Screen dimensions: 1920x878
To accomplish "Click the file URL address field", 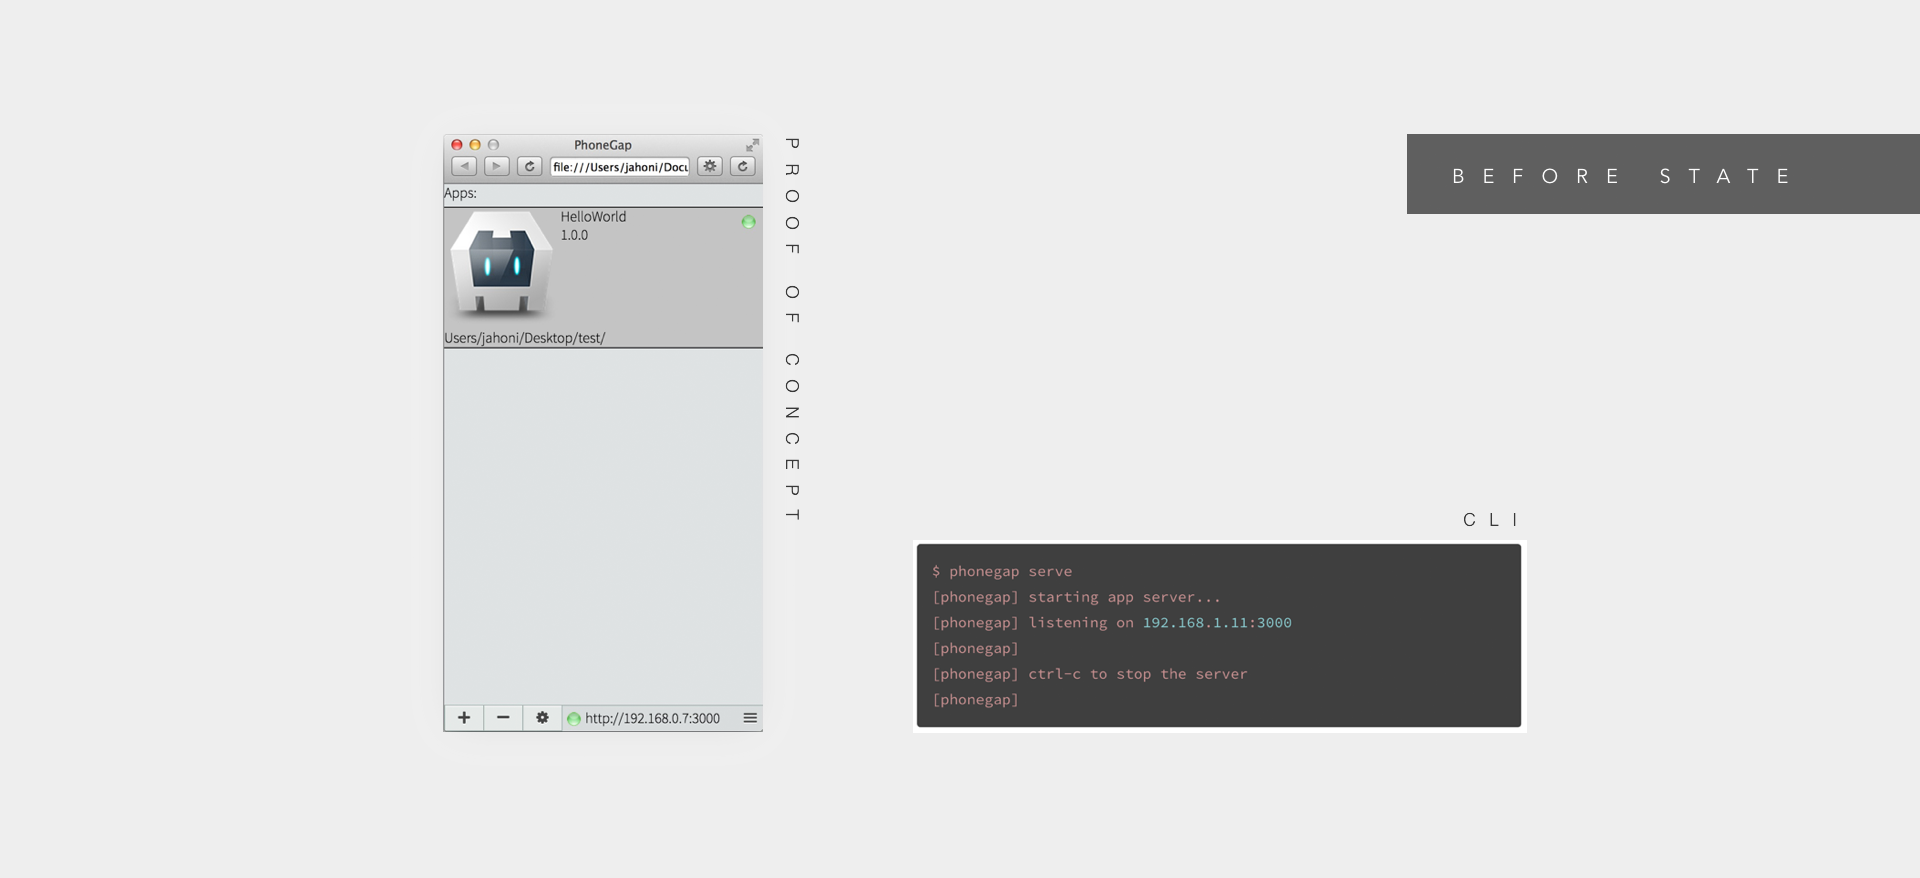I will [x=620, y=167].
